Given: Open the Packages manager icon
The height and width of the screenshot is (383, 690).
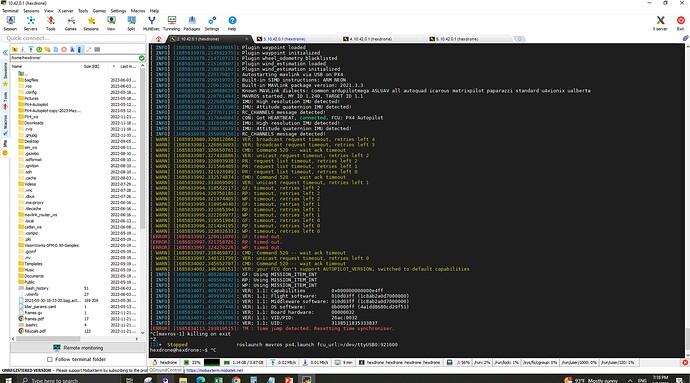Looking at the screenshot, I should point(191,23).
